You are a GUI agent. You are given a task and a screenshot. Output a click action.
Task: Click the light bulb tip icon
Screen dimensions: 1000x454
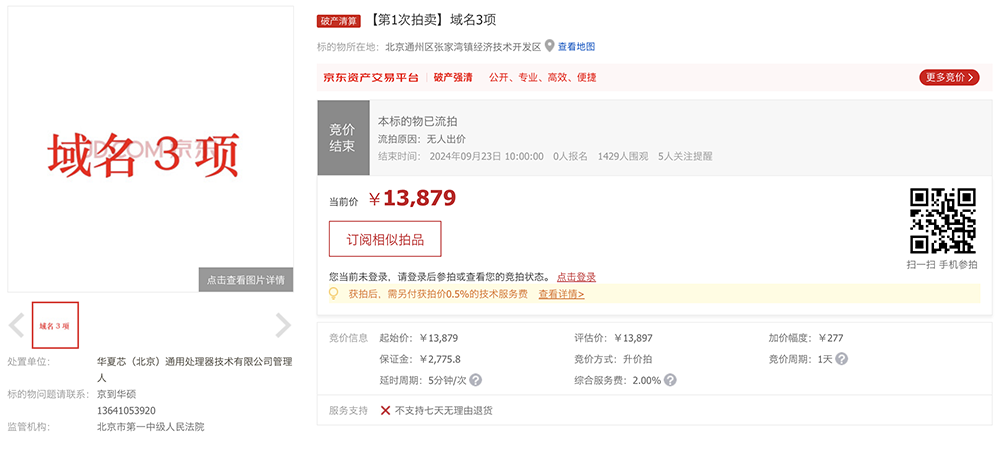(335, 294)
